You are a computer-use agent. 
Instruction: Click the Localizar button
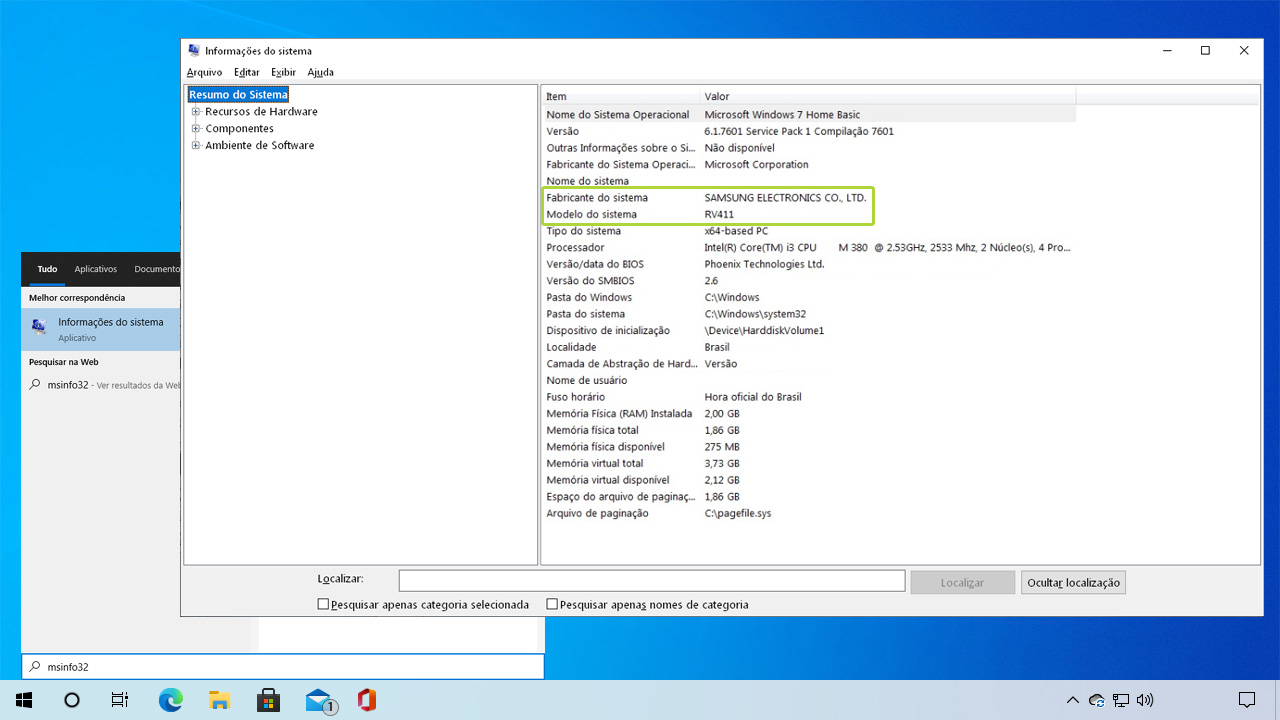pos(962,582)
